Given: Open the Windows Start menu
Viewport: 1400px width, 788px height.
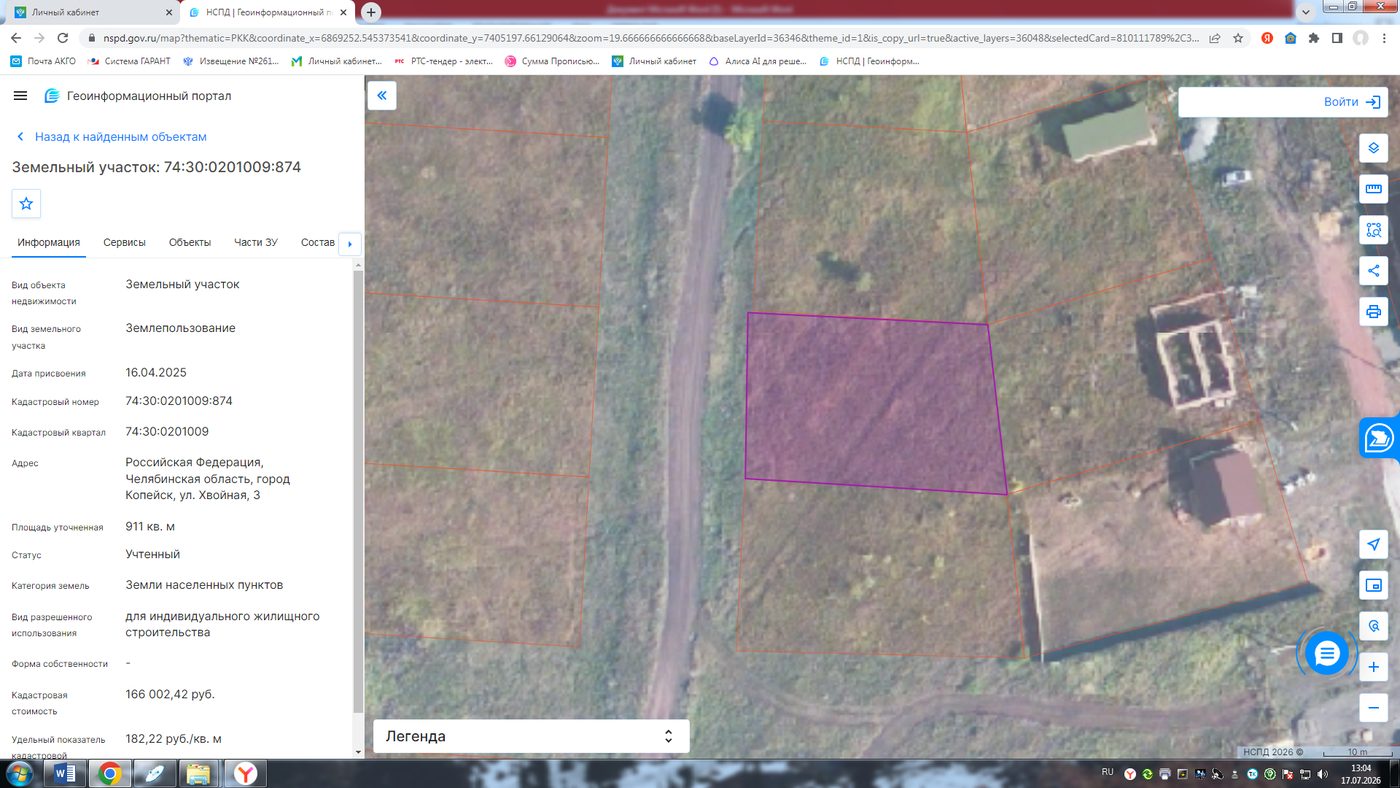Looking at the screenshot, I should (x=19, y=773).
